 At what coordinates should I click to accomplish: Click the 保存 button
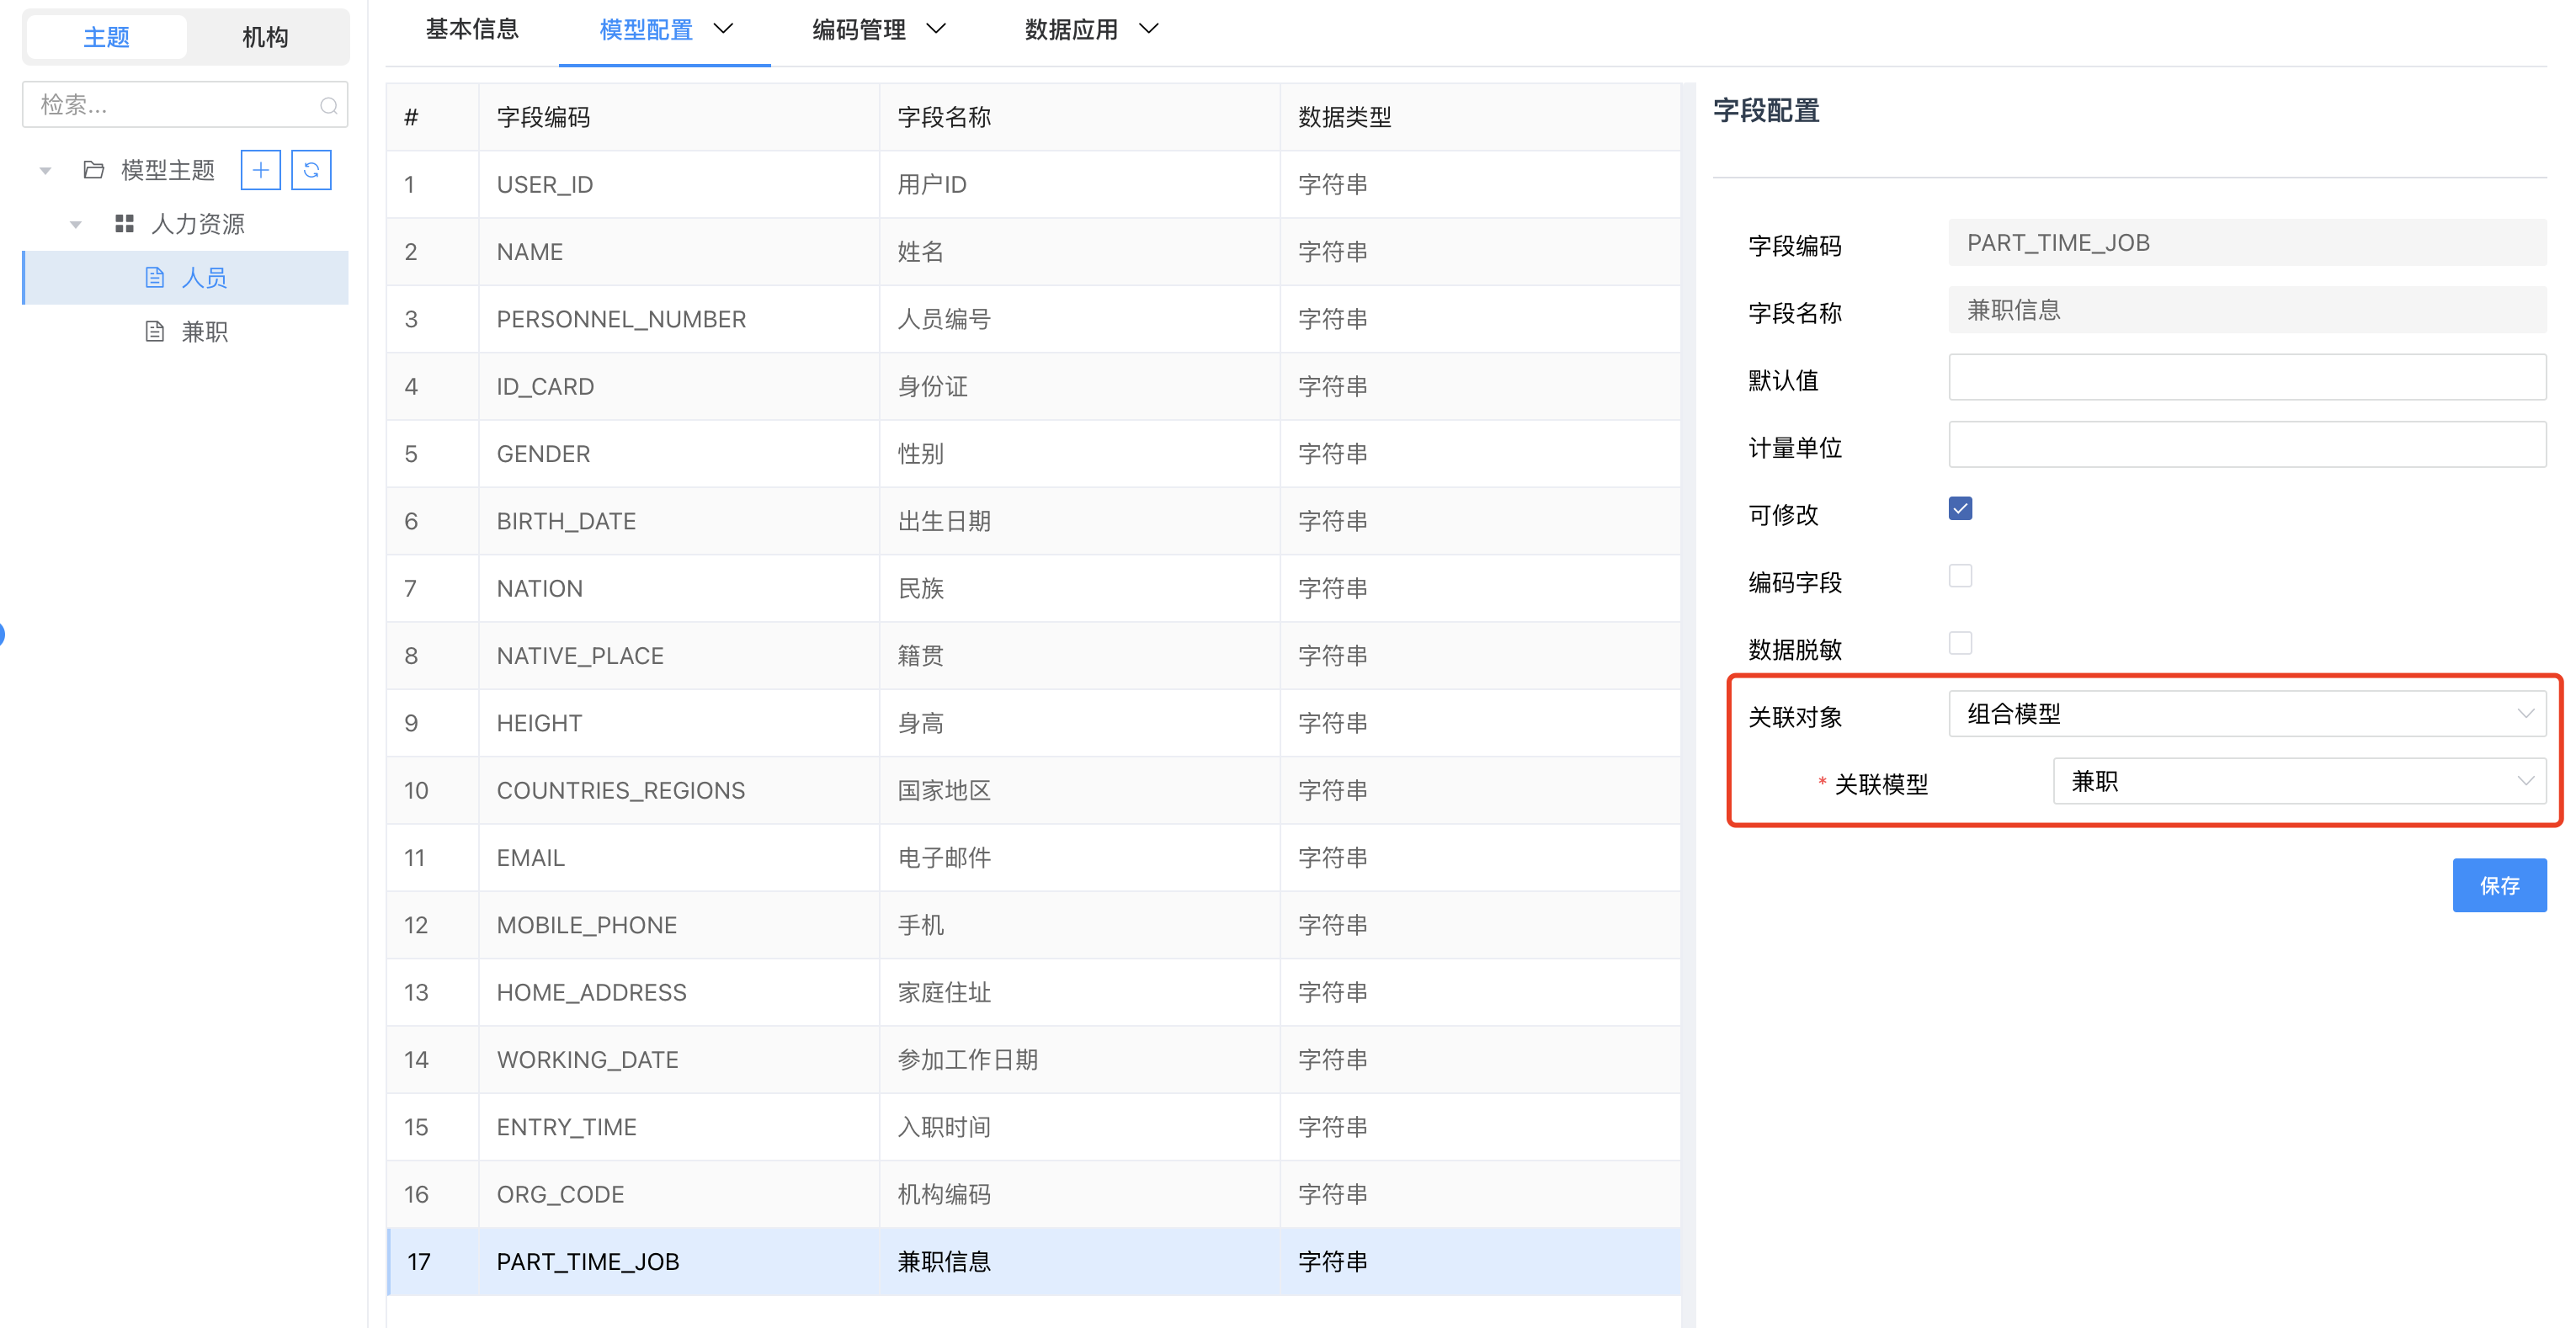coord(2499,885)
